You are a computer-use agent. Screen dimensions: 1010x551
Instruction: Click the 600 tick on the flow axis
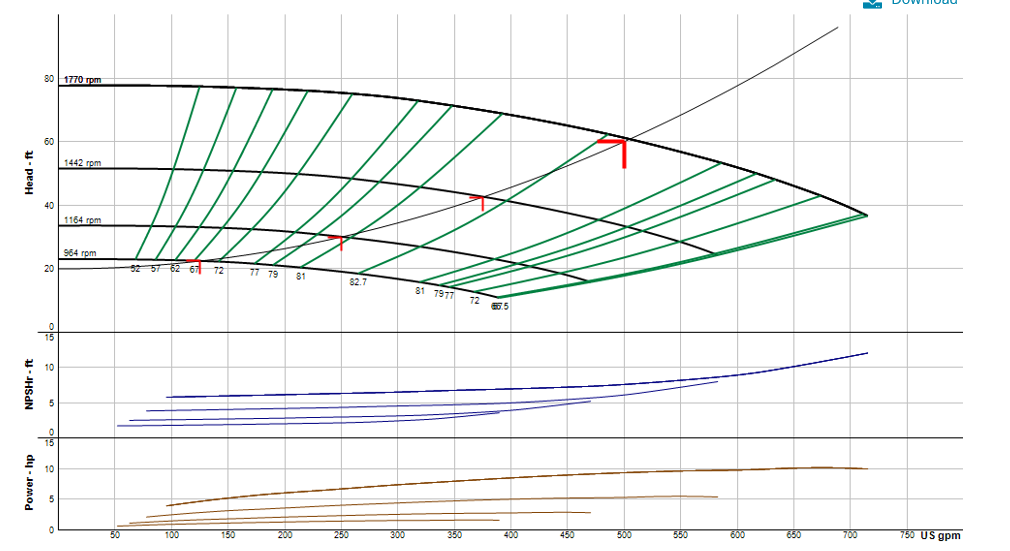pyautogui.click(x=737, y=535)
